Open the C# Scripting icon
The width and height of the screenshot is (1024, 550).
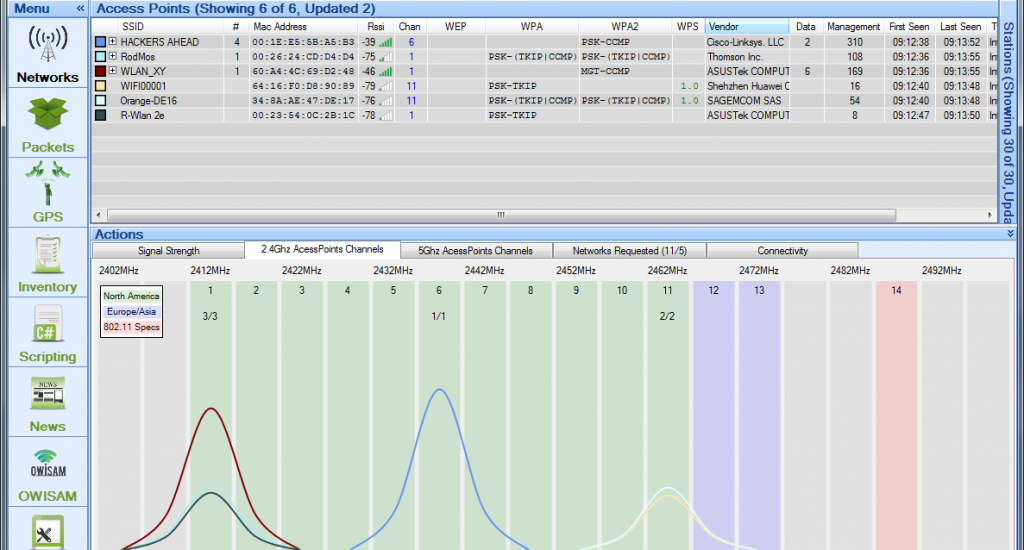click(x=47, y=324)
